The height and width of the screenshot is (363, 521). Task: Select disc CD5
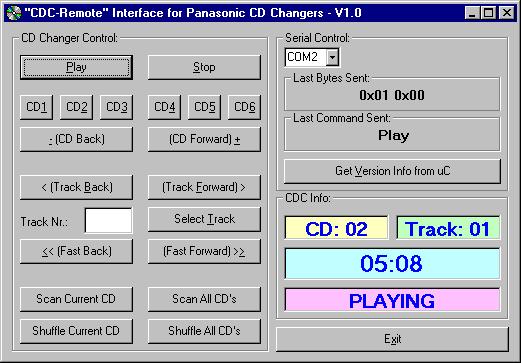point(204,107)
